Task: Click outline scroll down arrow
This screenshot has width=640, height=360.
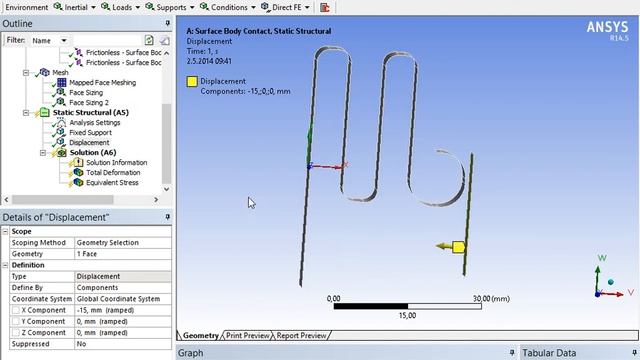Action: click(x=167, y=189)
